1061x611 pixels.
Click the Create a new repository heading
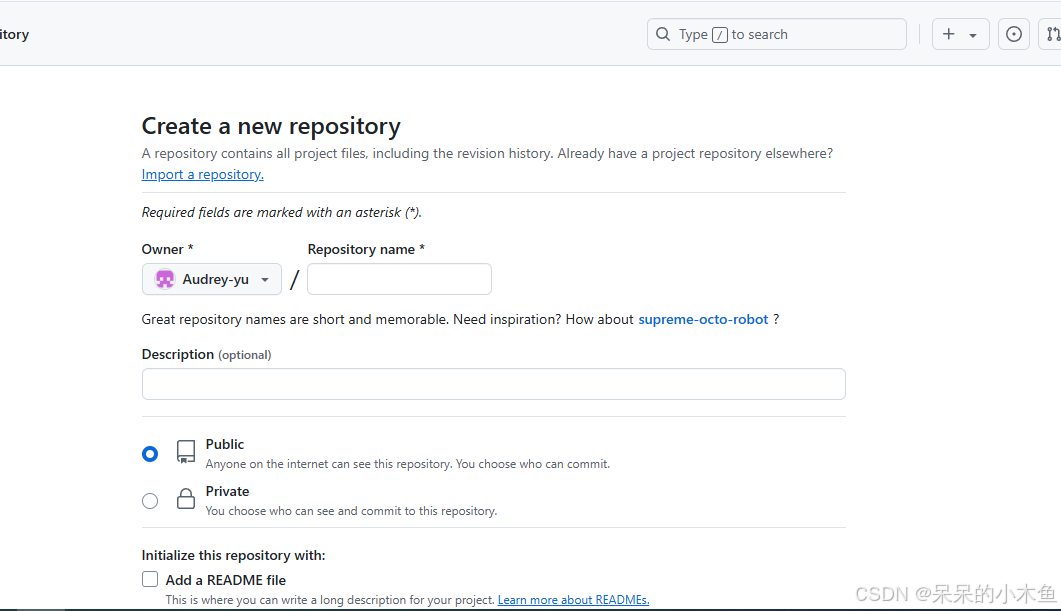271,126
